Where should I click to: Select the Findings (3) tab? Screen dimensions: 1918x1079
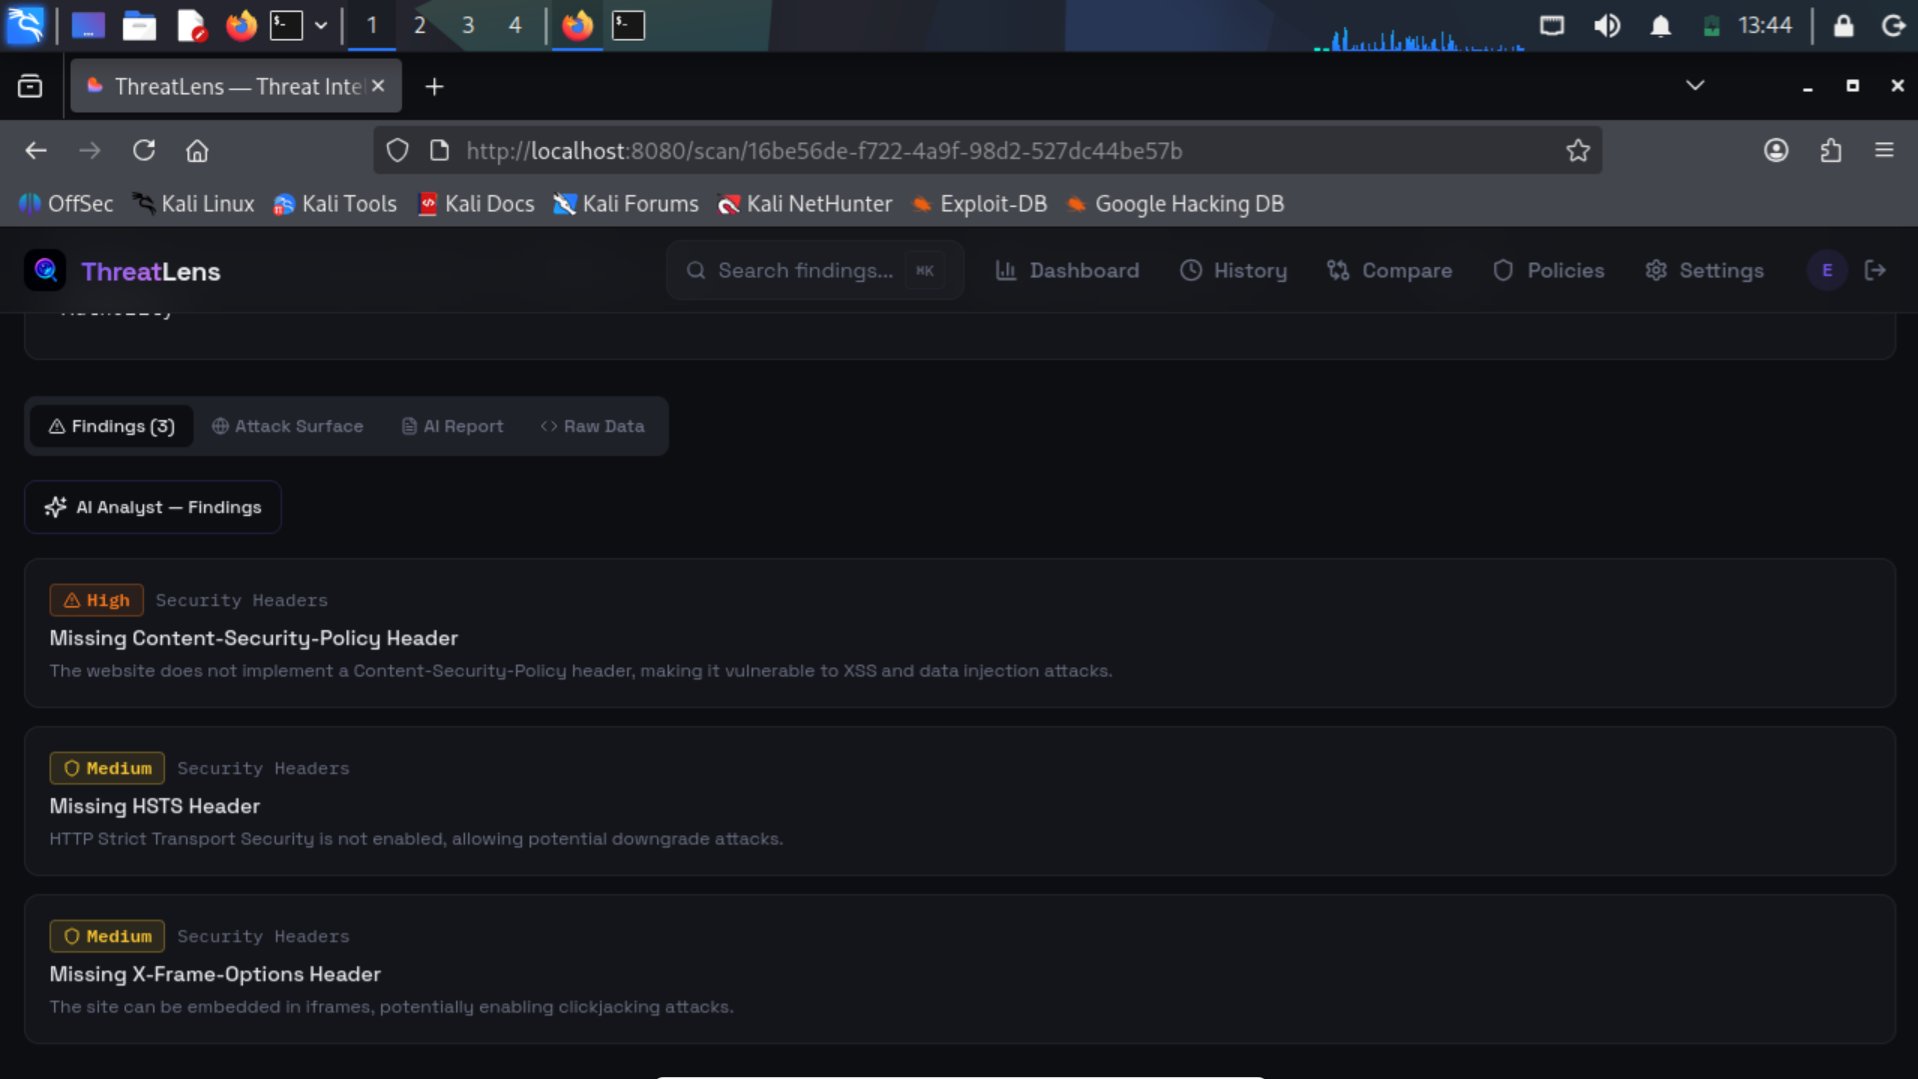(111, 426)
